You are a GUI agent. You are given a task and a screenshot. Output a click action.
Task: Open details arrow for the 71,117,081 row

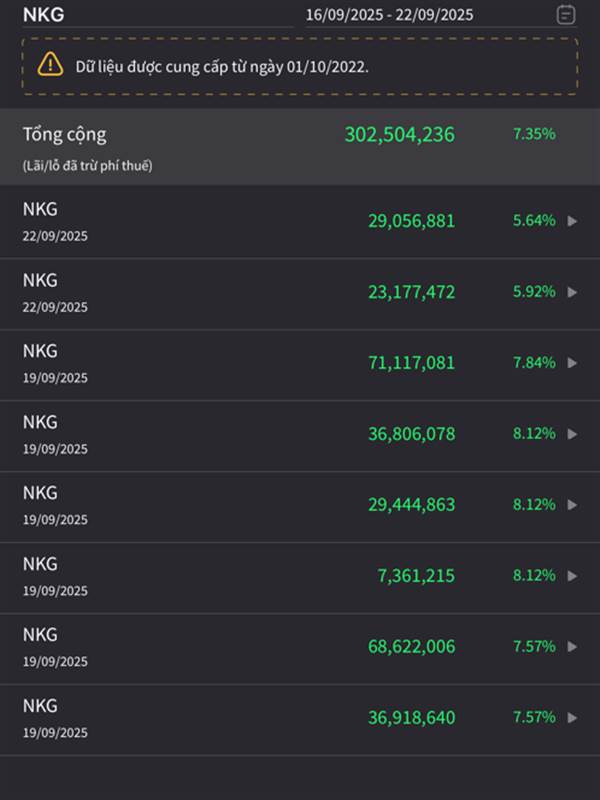[x=572, y=363]
